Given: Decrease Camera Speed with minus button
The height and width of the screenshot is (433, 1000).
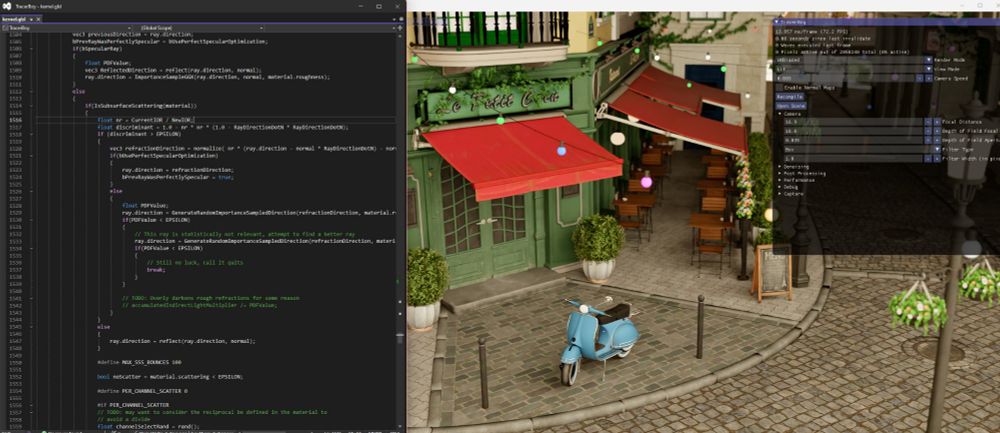Looking at the screenshot, I should pos(920,78).
